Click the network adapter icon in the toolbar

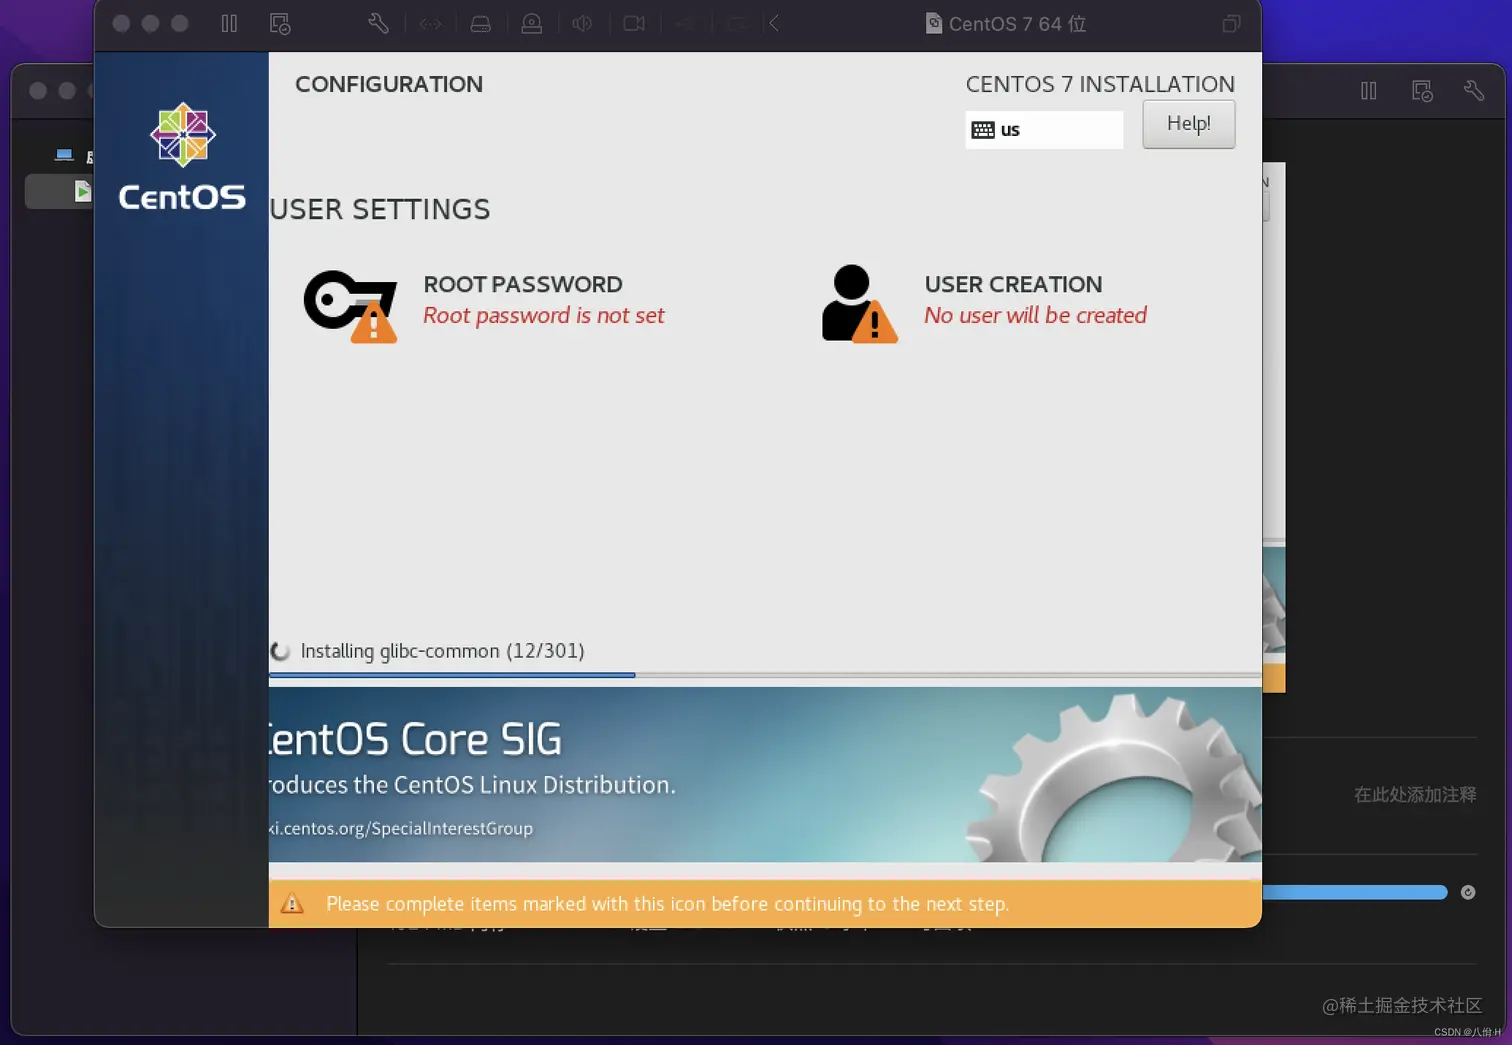431,23
